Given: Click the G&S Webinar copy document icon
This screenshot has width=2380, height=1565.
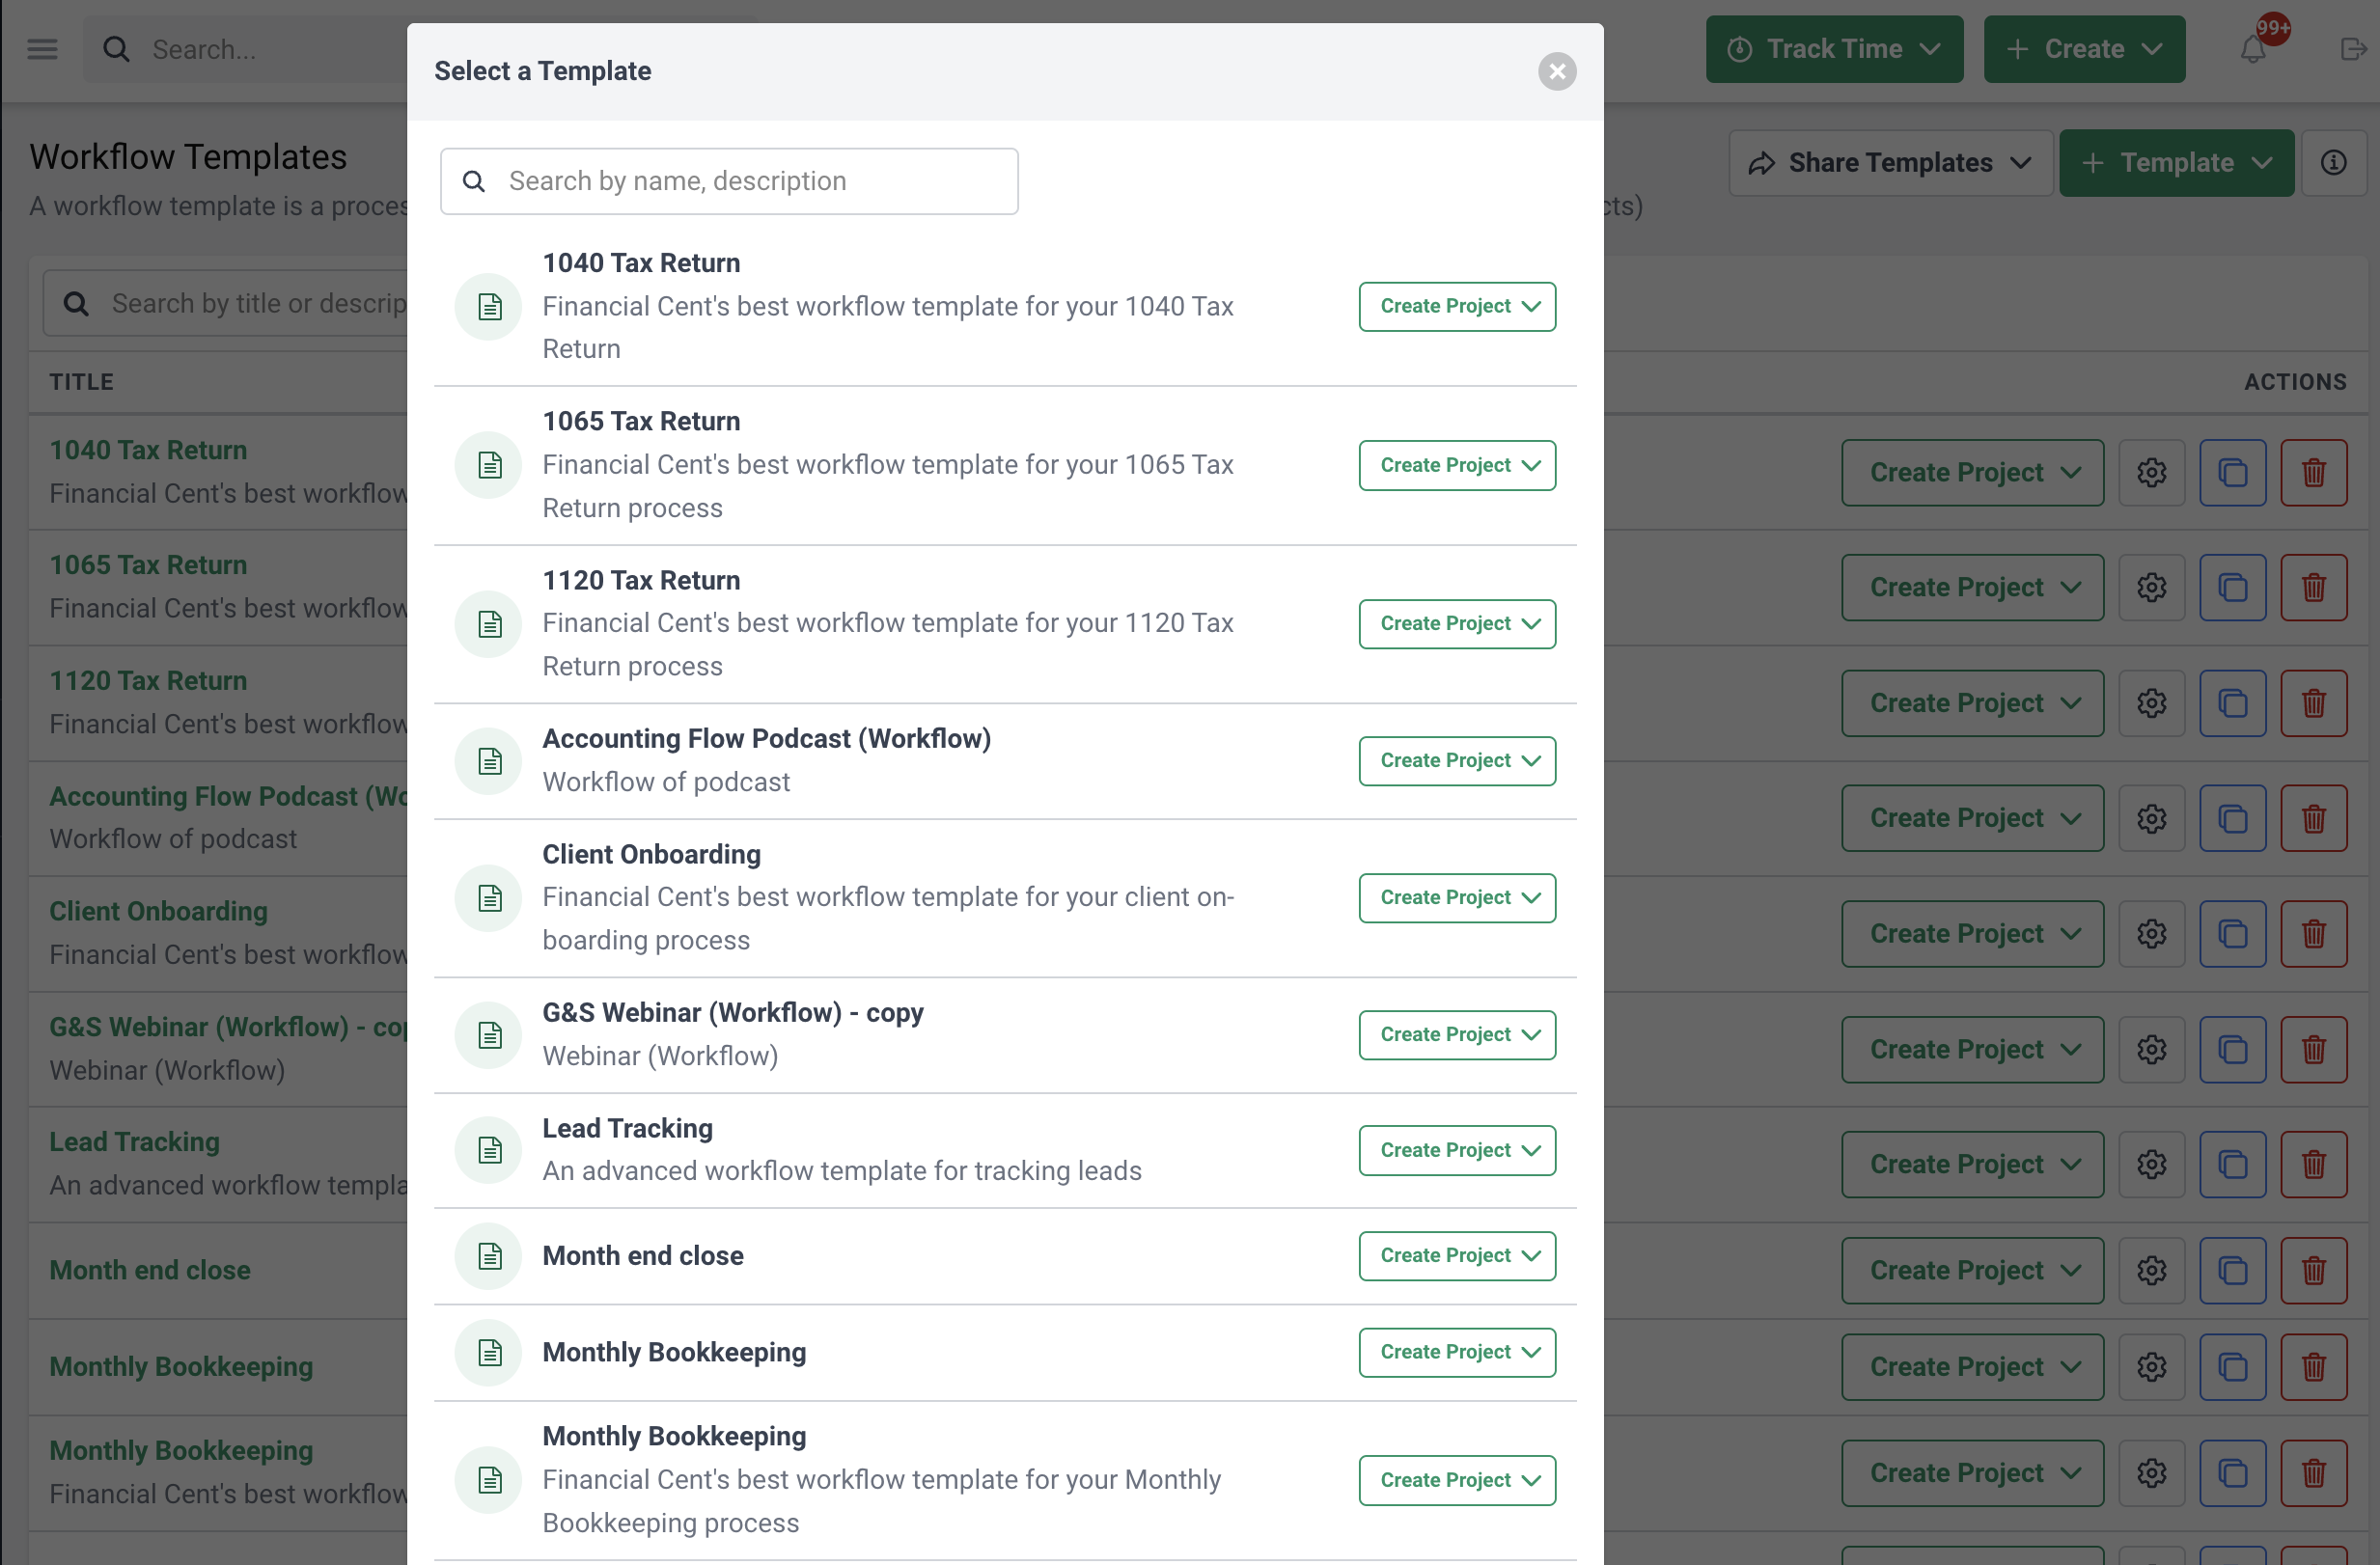Looking at the screenshot, I should tap(488, 1035).
